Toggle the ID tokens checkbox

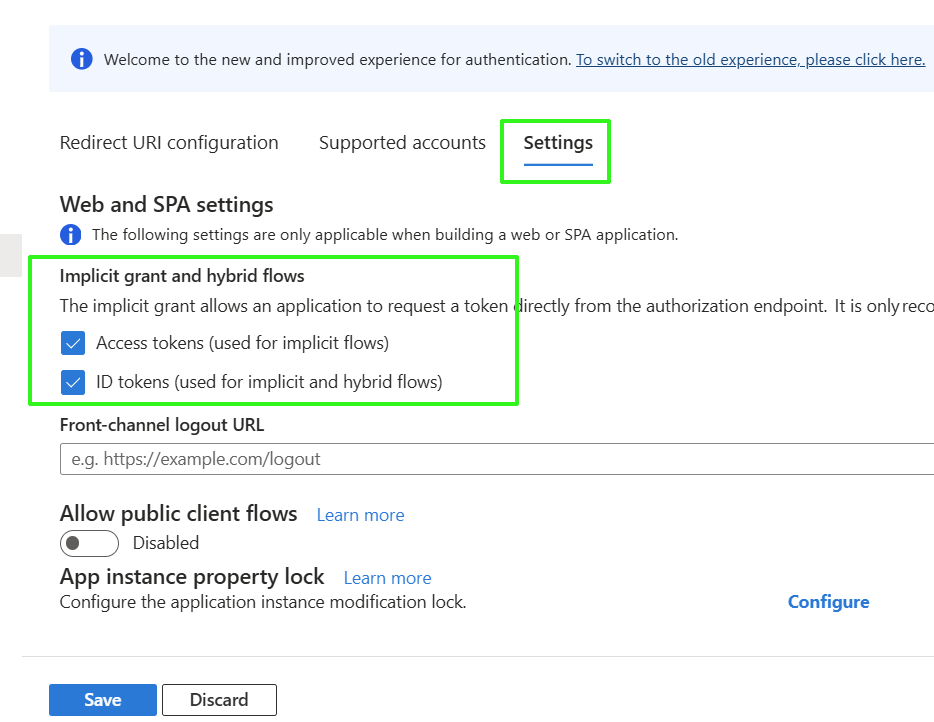tap(73, 382)
